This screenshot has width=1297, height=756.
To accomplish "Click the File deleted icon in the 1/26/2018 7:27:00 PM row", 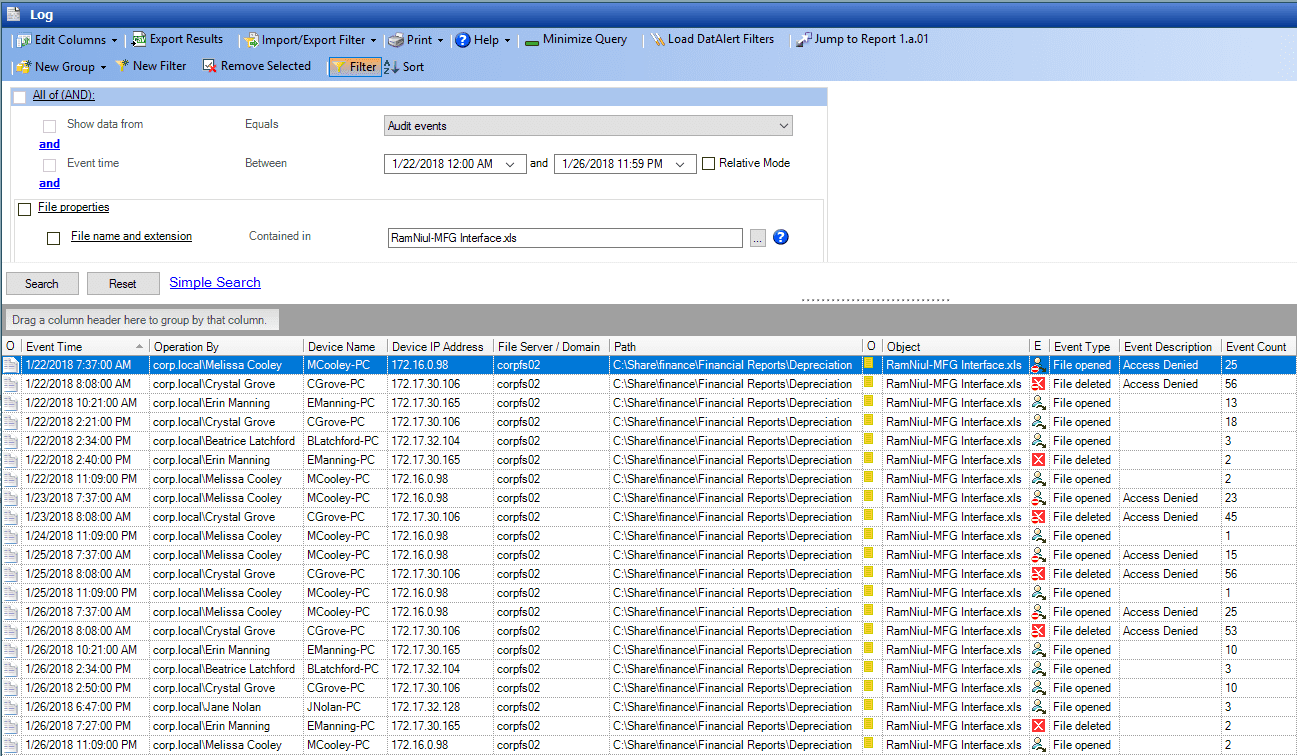I will coord(1038,726).
